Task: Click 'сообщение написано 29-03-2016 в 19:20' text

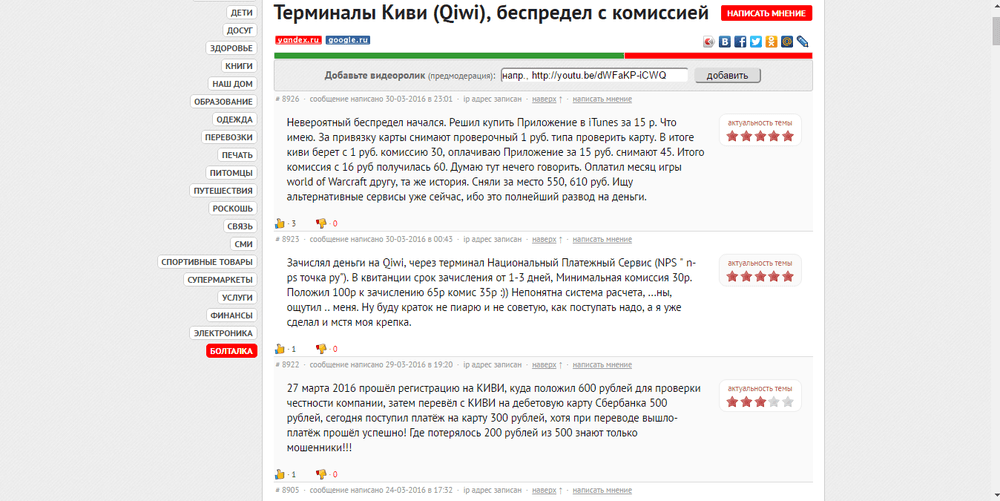Action: 381,365
